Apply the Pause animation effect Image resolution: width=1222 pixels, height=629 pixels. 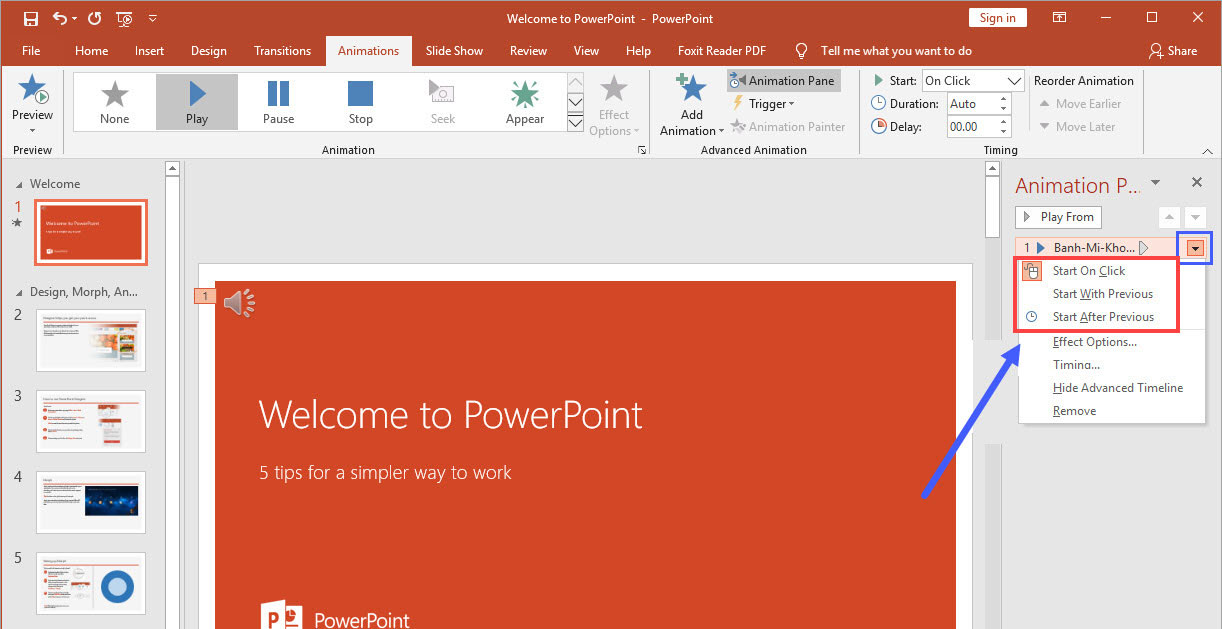click(x=279, y=102)
